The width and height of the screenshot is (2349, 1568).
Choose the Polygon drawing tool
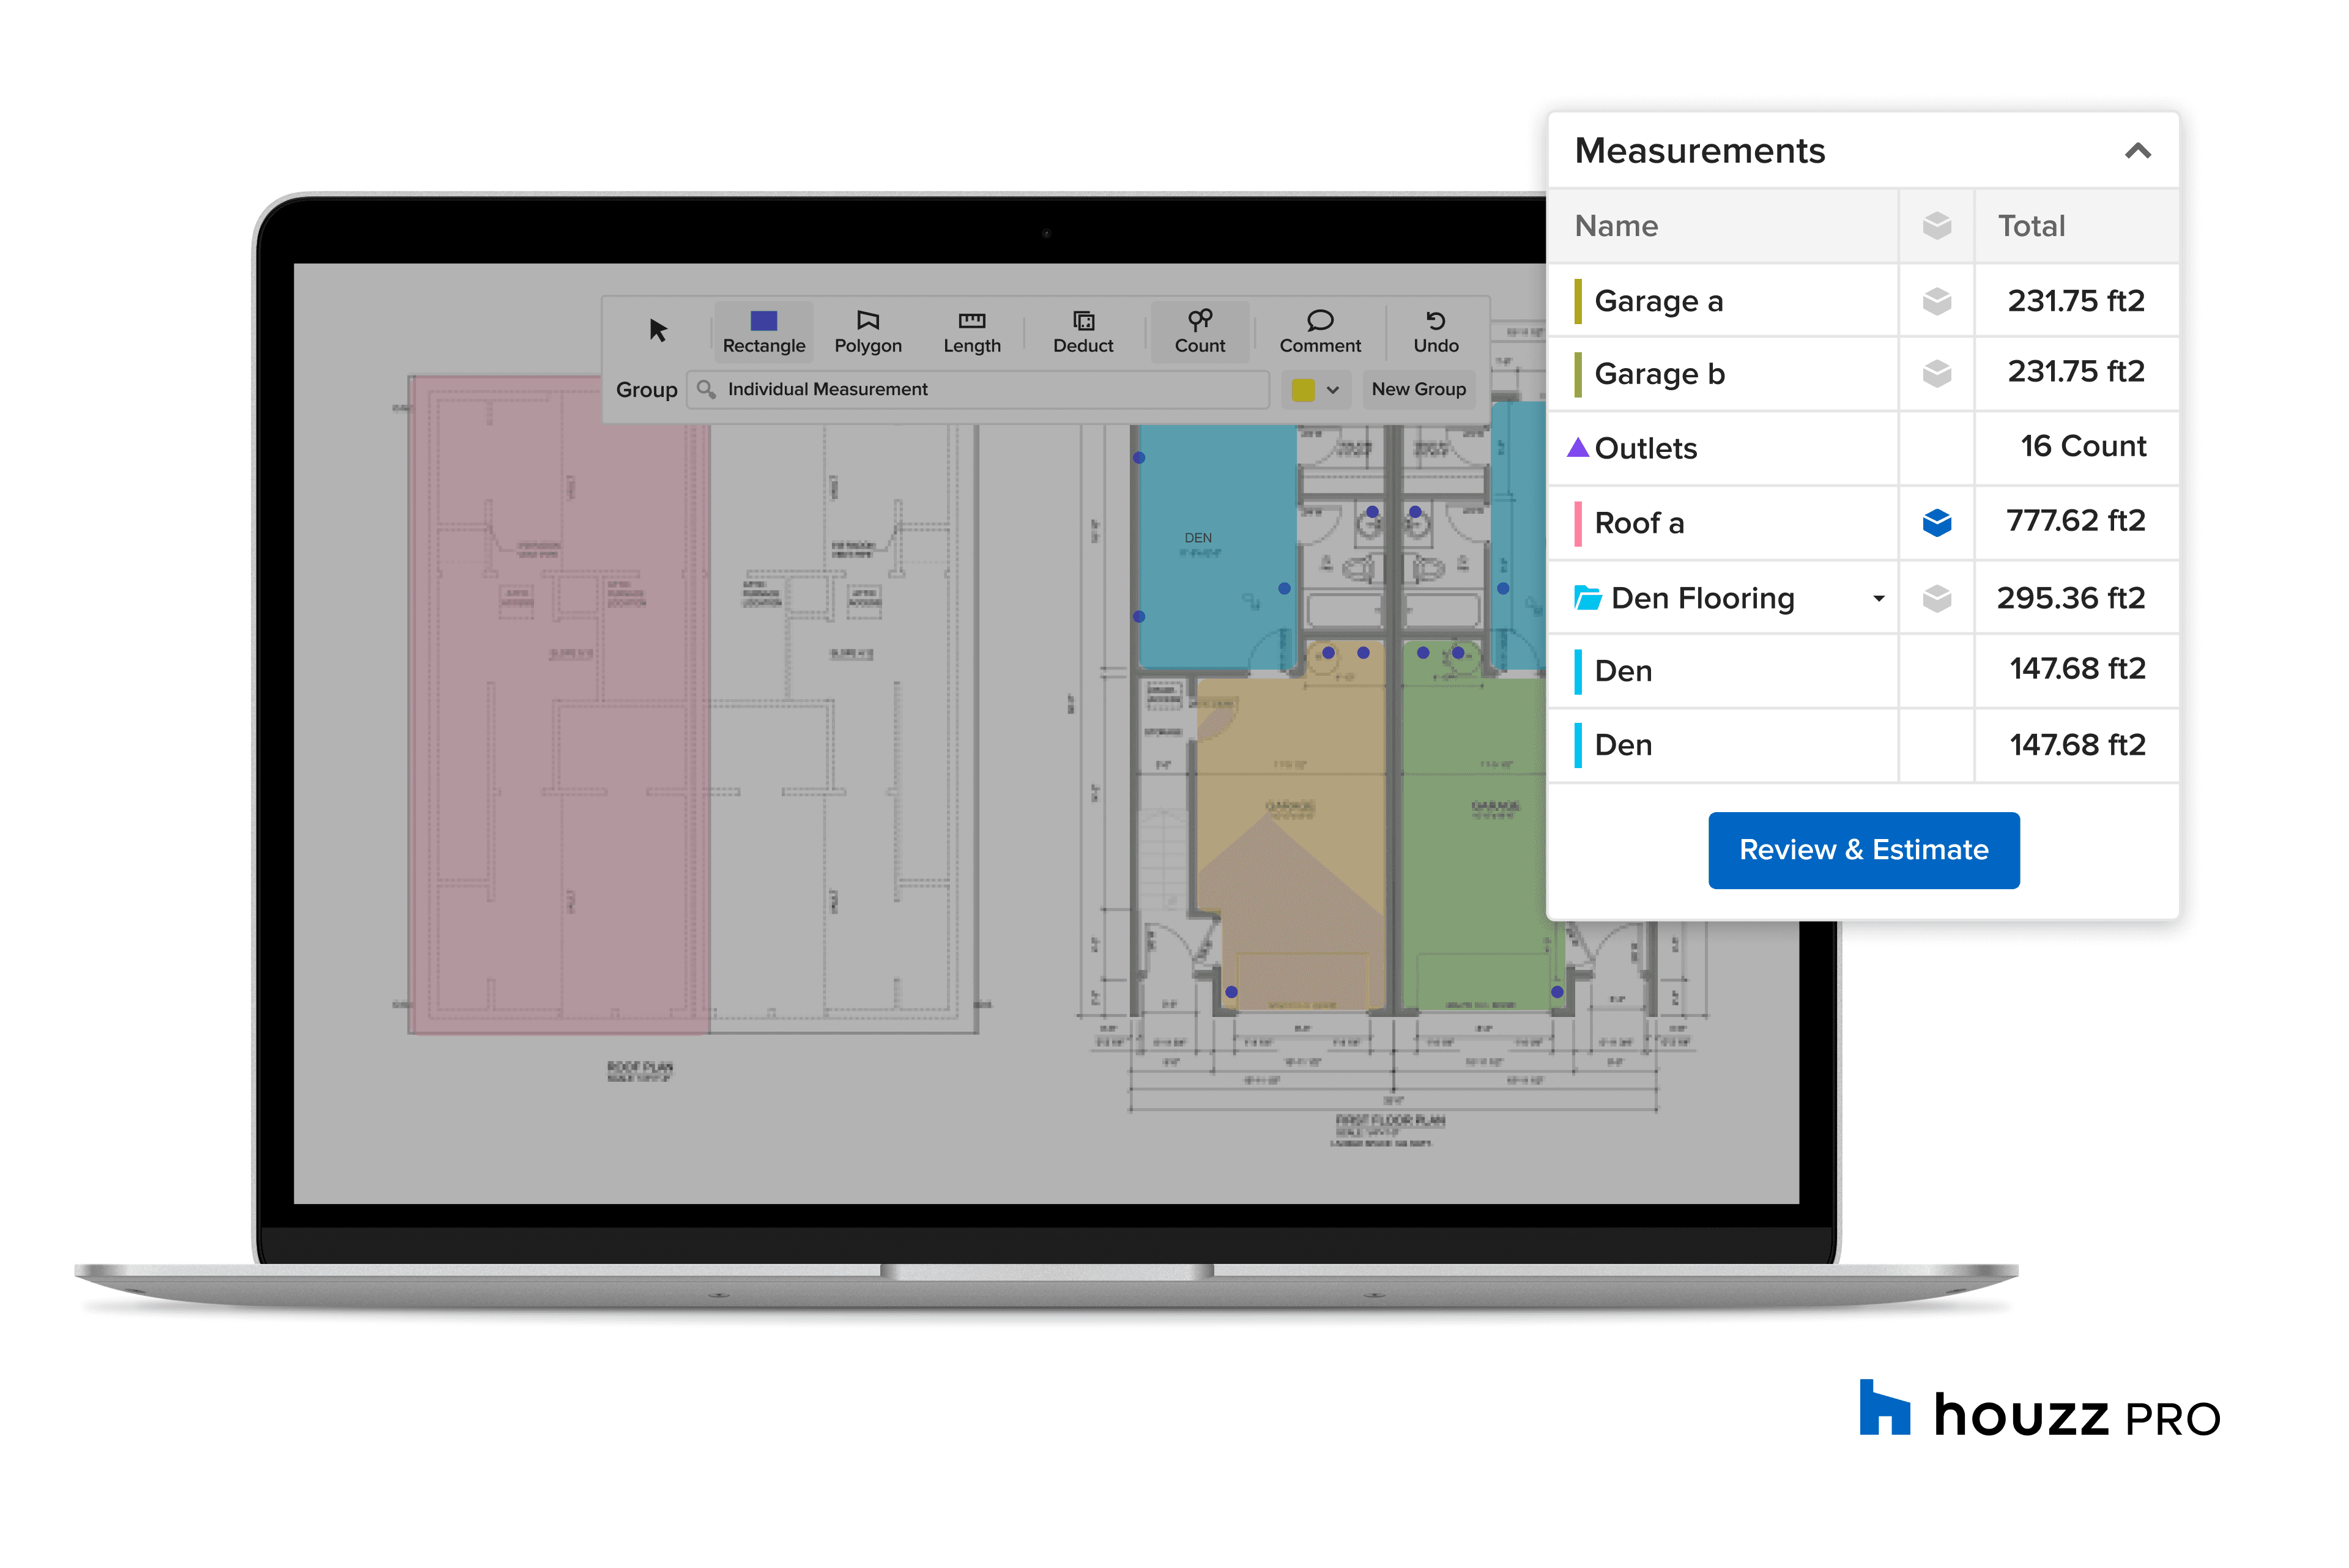pyautogui.click(x=867, y=331)
